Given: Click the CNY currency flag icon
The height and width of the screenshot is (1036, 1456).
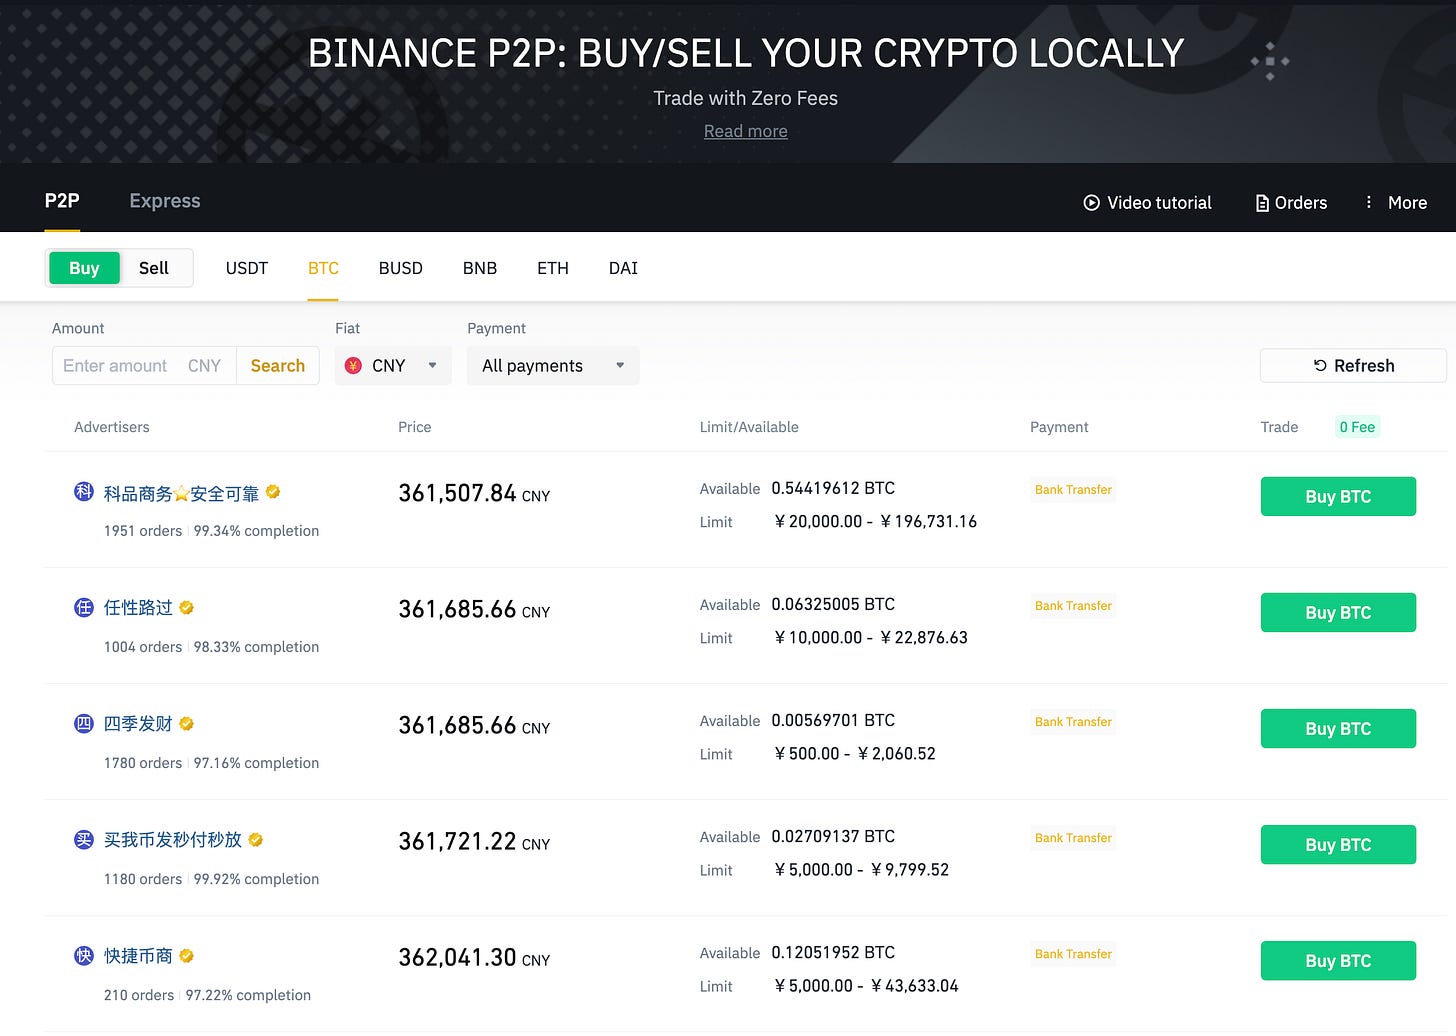Looking at the screenshot, I should pyautogui.click(x=353, y=366).
